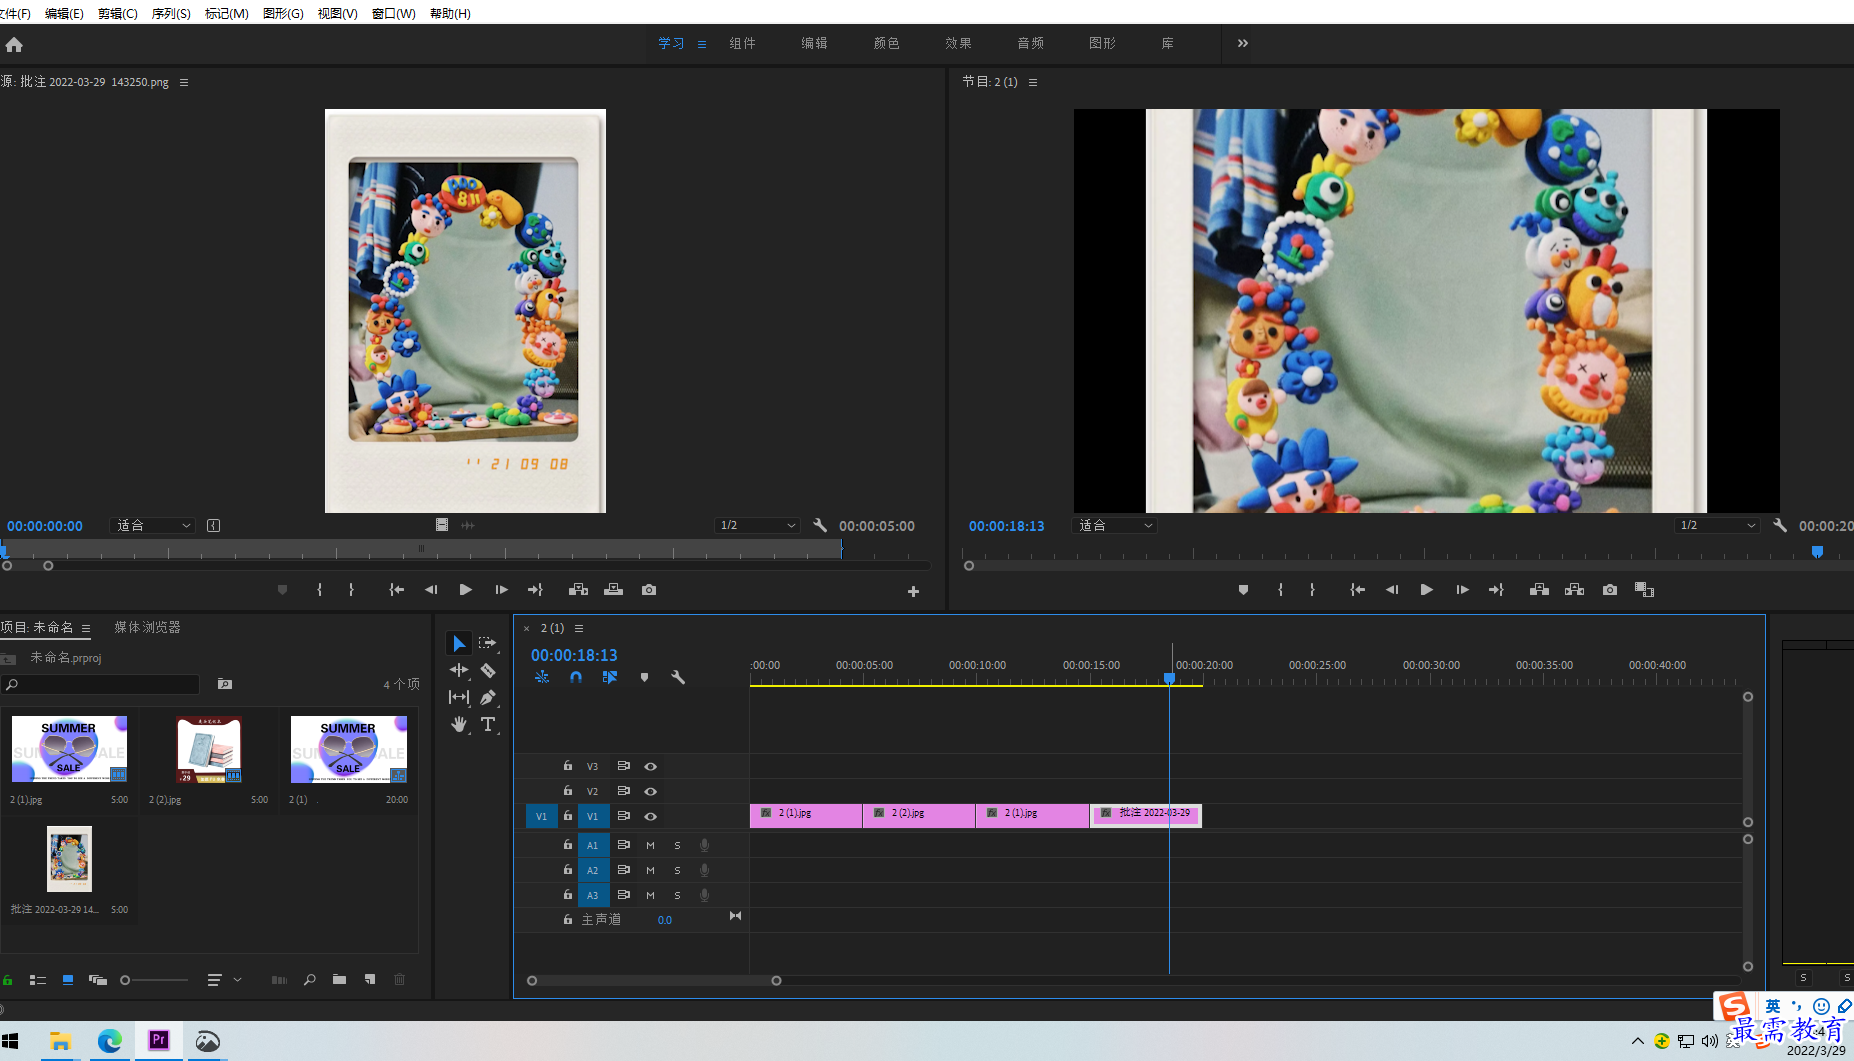Viewport: 1854px width, 1061px height.
Task: Toggle V2 track output eye
Action: [x=650, y=791]
